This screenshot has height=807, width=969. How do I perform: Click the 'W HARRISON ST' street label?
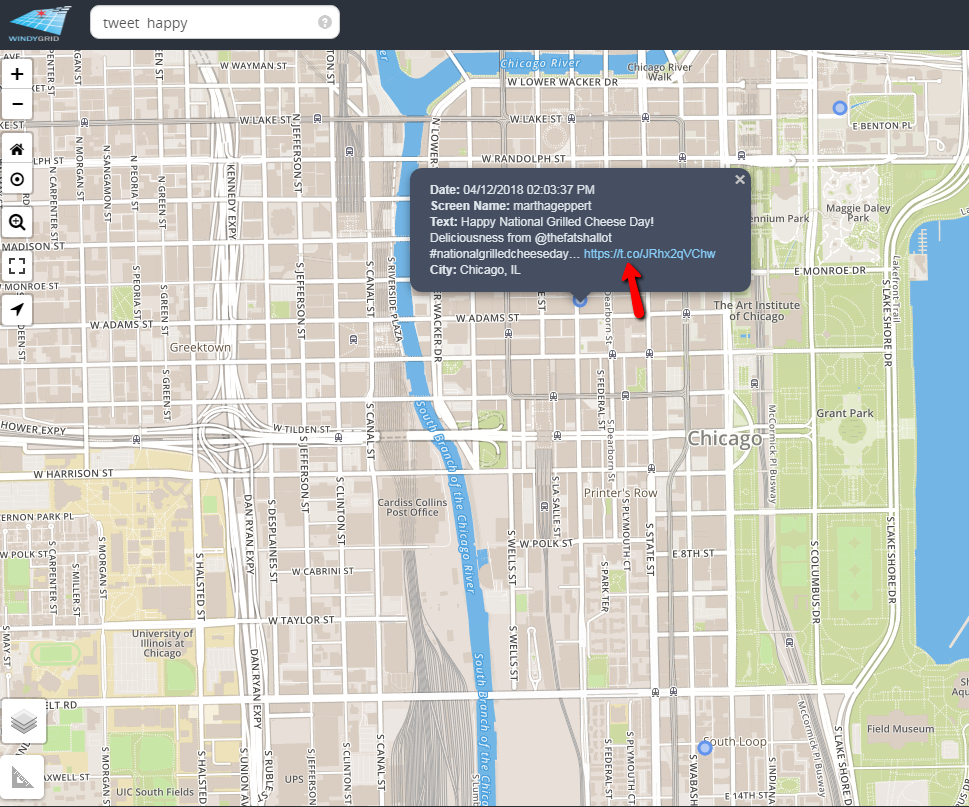coord(74,473)
